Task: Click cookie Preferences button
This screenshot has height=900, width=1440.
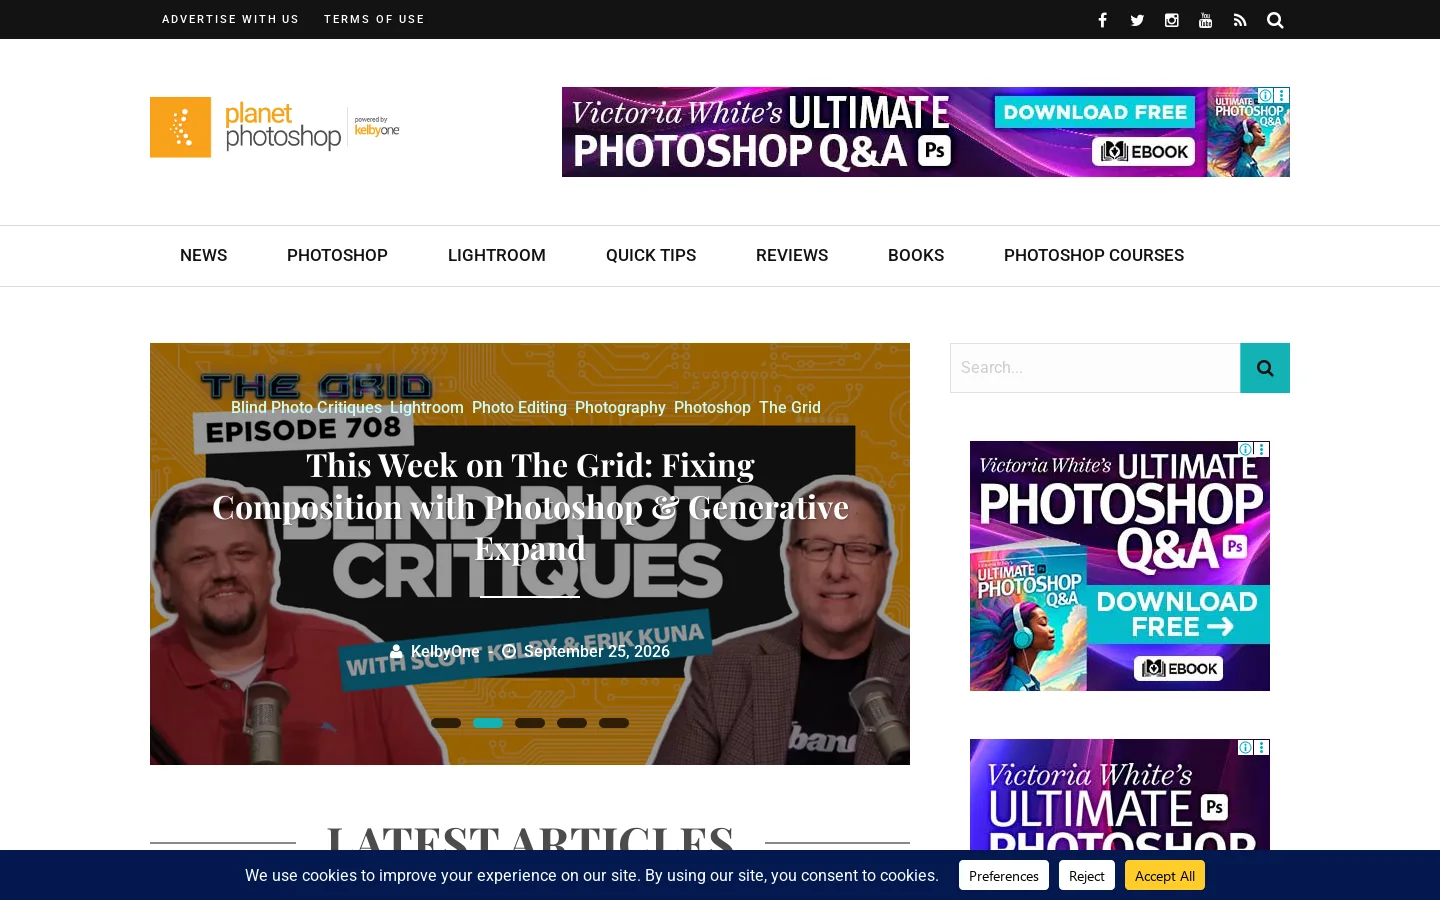Action: coord(1004,876)
